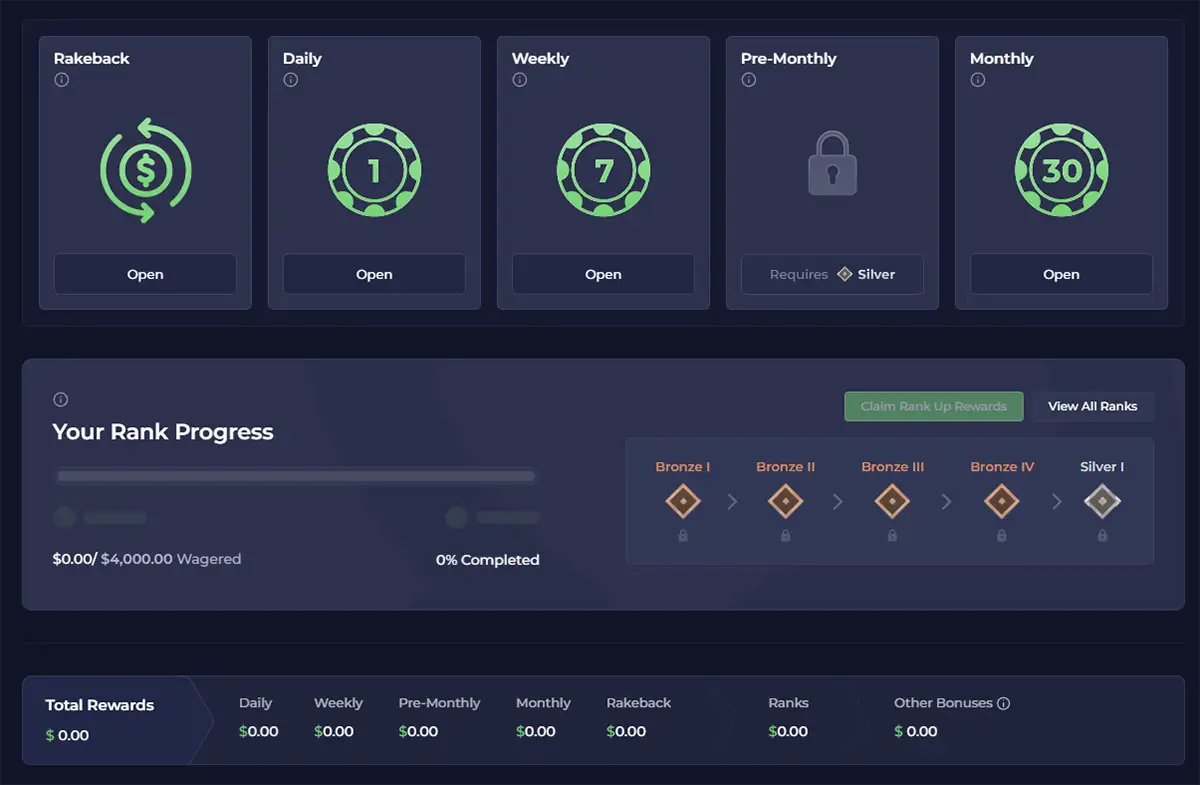Screen dimensions: 1200x785
Task: Click the Daily chip icon showing 1
Action: 374,170
